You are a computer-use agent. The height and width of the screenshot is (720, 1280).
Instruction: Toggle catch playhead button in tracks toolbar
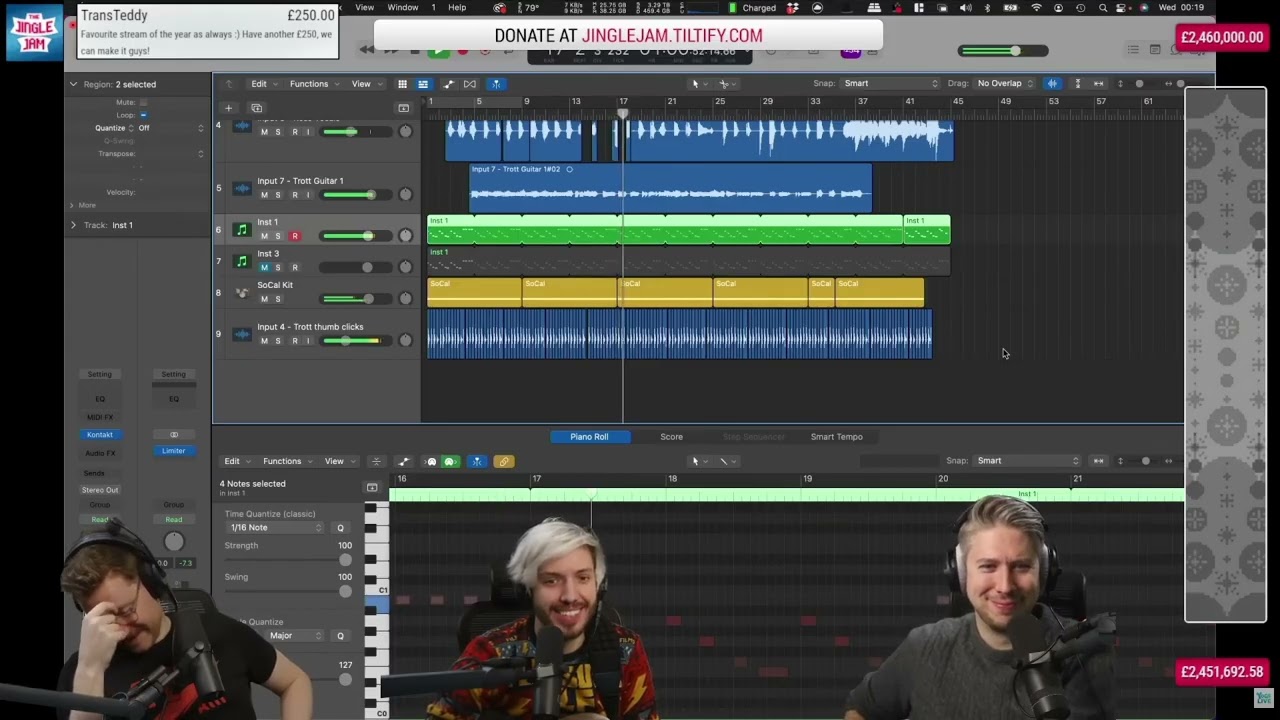[x=496, y=84]
